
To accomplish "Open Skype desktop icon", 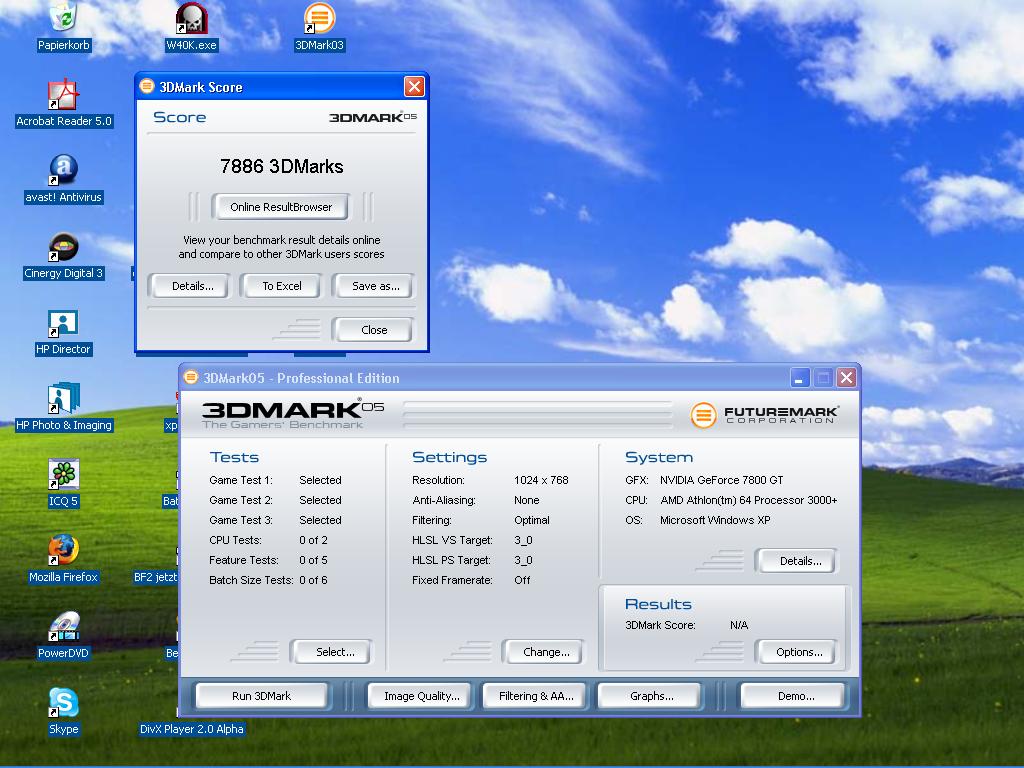I will (x=63, y=703).
